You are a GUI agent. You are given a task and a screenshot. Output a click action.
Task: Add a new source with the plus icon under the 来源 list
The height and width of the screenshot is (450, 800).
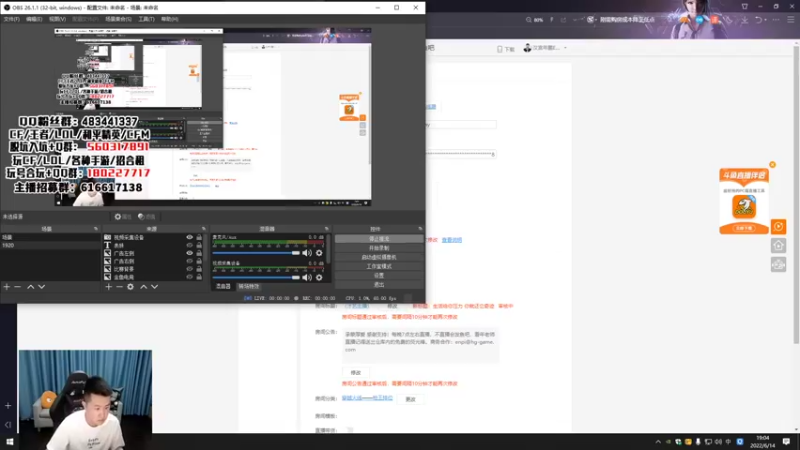[x=108, y=287]
